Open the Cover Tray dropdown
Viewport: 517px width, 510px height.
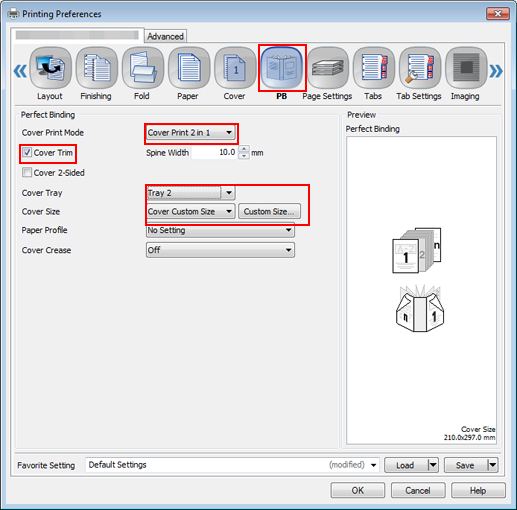coord(191,193)
